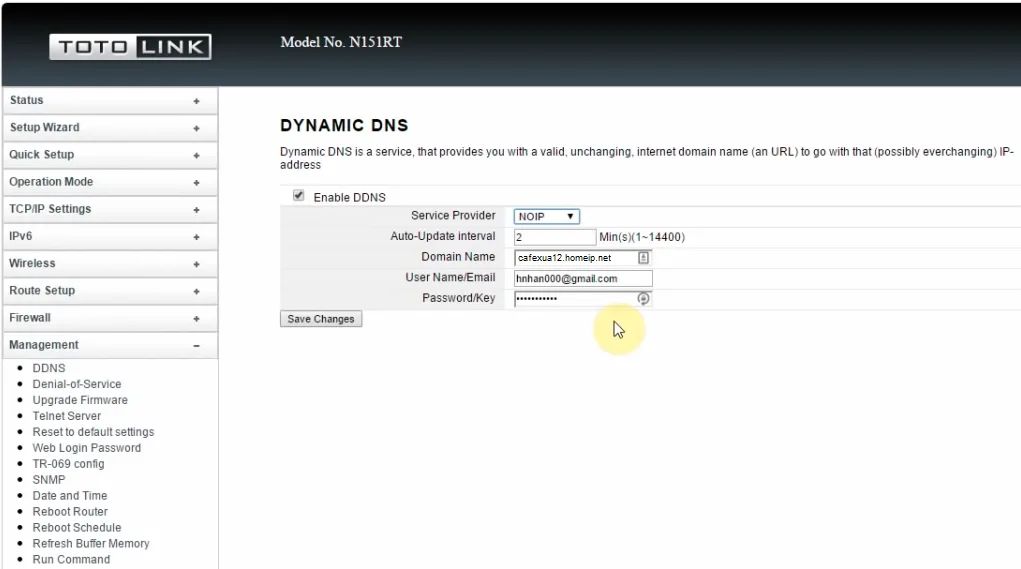Expand Firewall section plus icon
1021x569 pixels.
tap(196, 318)
